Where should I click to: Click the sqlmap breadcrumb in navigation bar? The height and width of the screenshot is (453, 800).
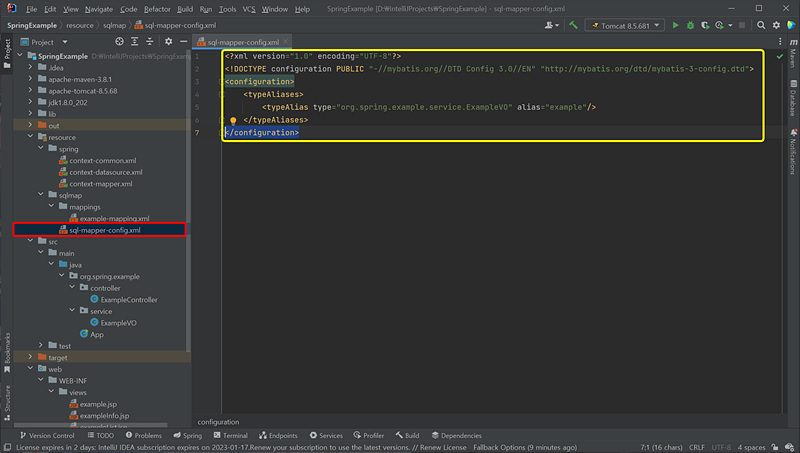[x=114, y=25]
